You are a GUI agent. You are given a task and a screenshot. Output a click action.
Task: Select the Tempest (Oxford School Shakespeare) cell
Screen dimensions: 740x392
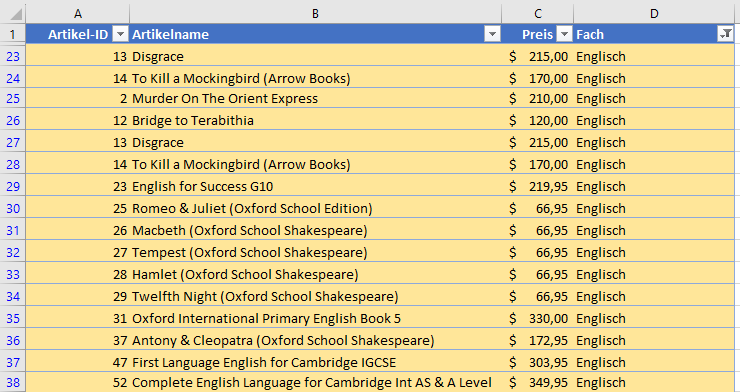[315, 252]
